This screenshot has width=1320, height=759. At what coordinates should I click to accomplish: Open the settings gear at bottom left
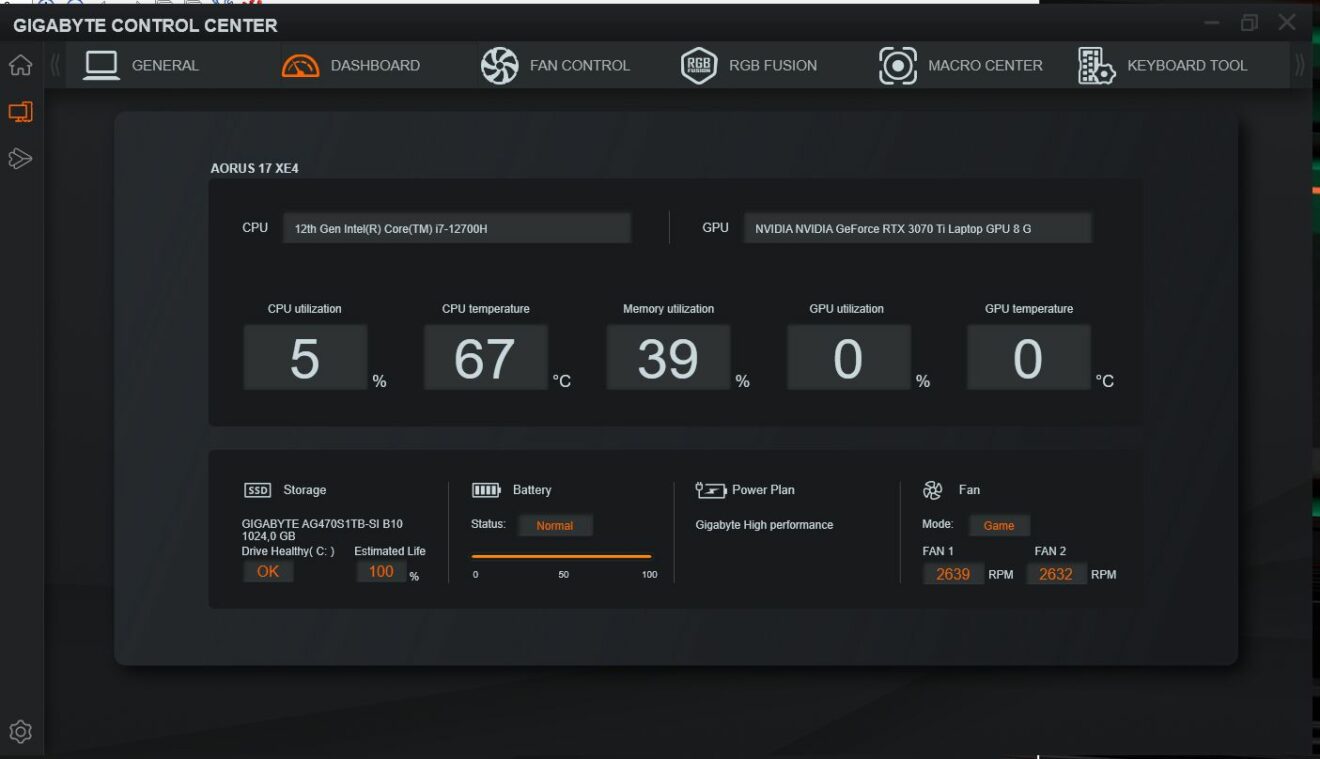tap(20, 732)
